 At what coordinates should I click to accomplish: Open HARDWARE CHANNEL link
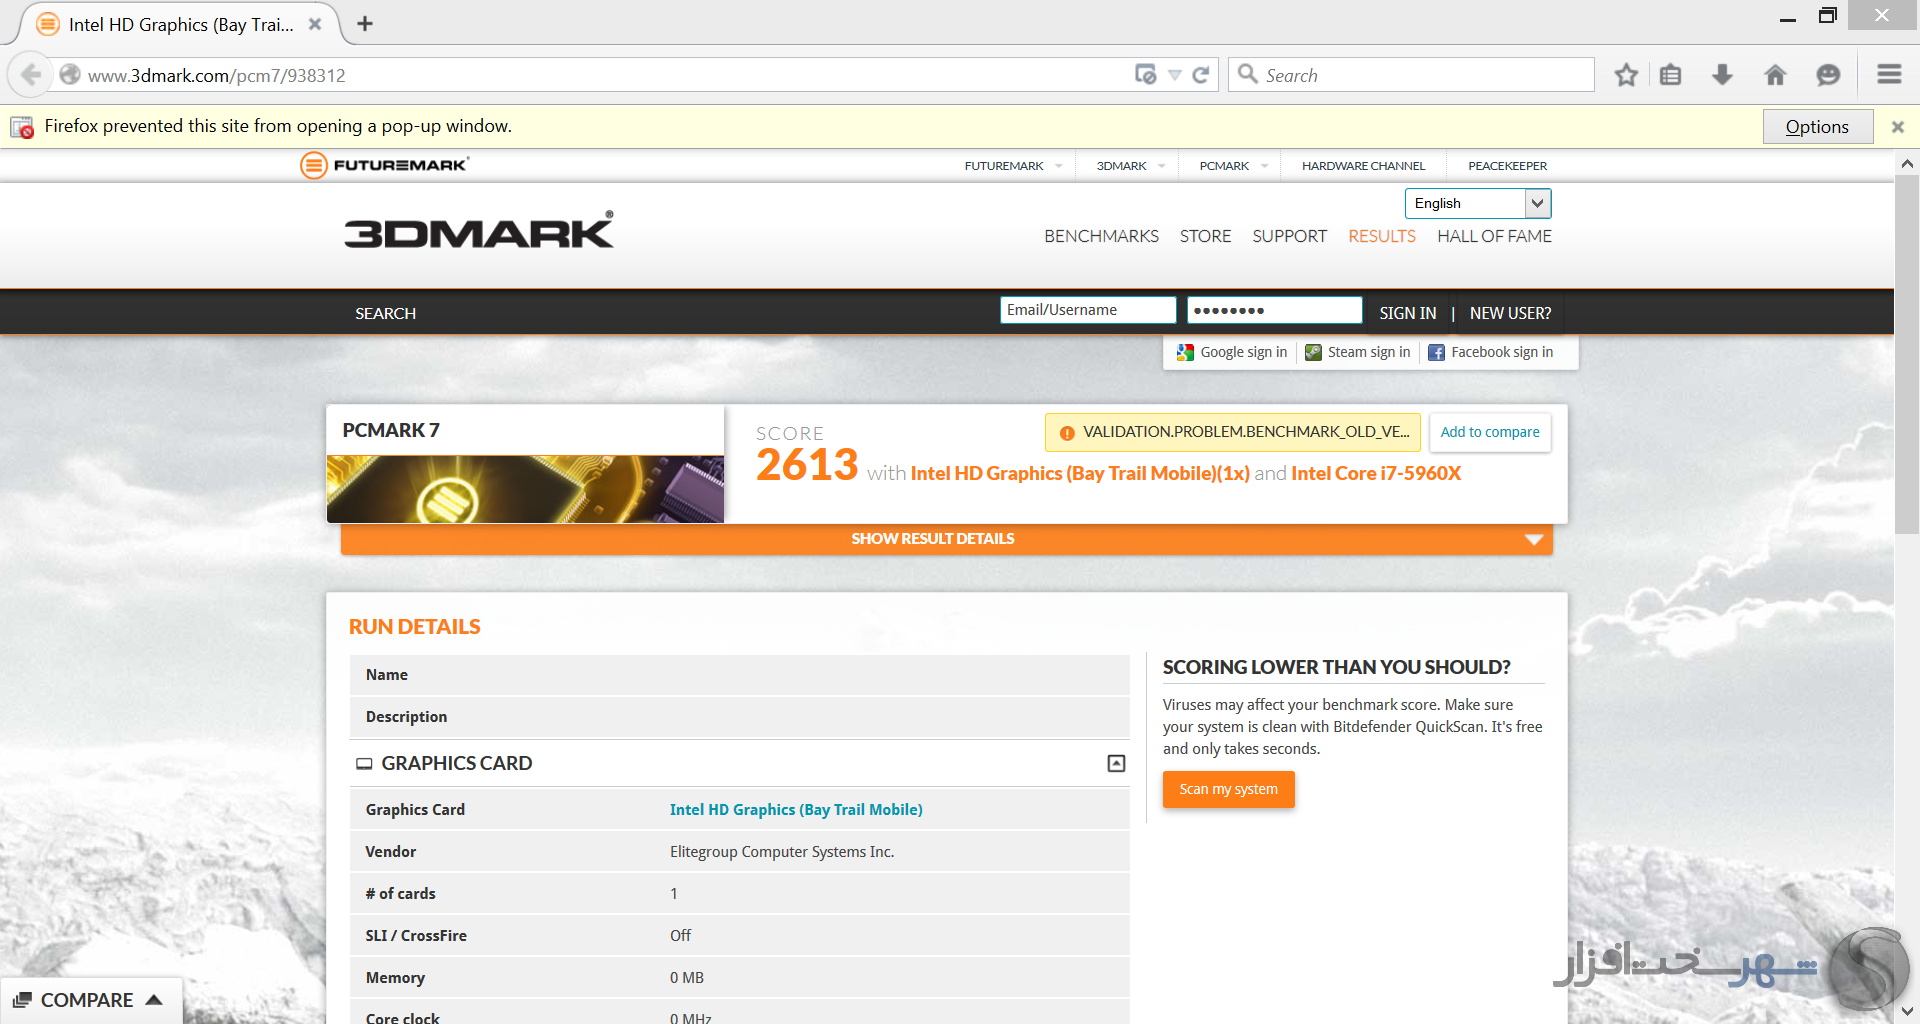pos(1363,166)
